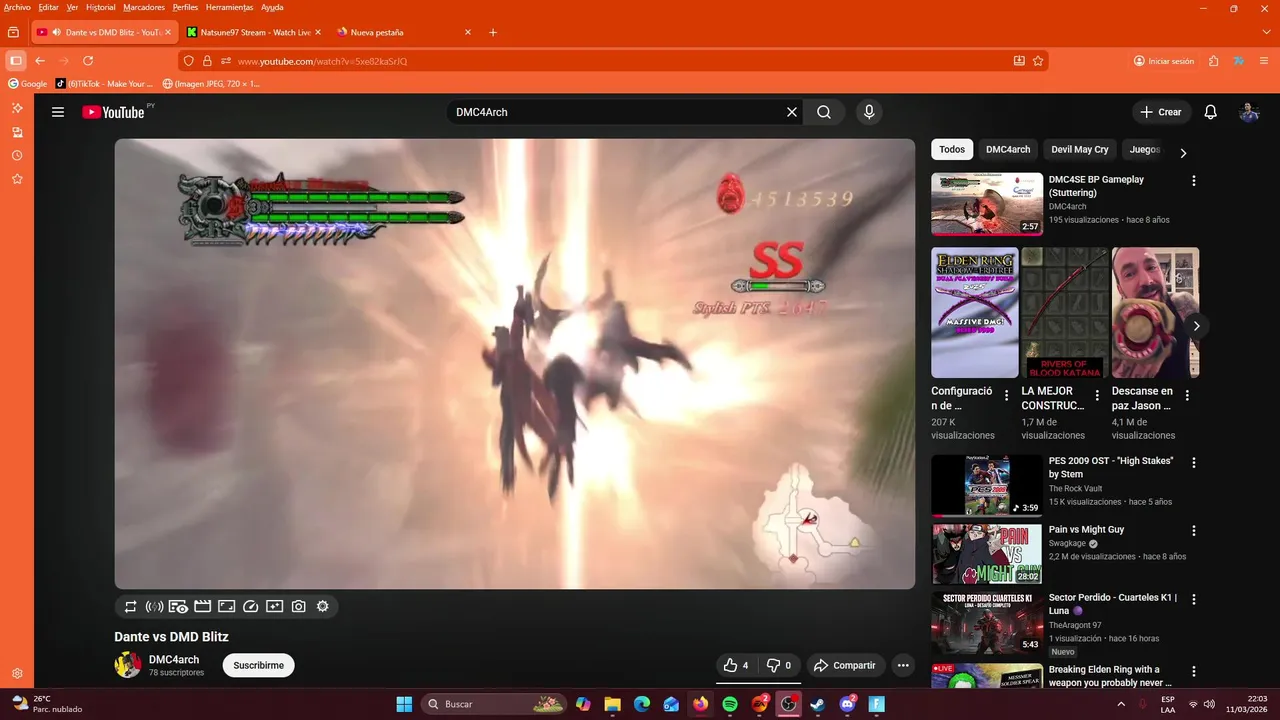Open Spotify from the taskbar
This screenshot has width=1280, height=720.
tap(730, 704)
